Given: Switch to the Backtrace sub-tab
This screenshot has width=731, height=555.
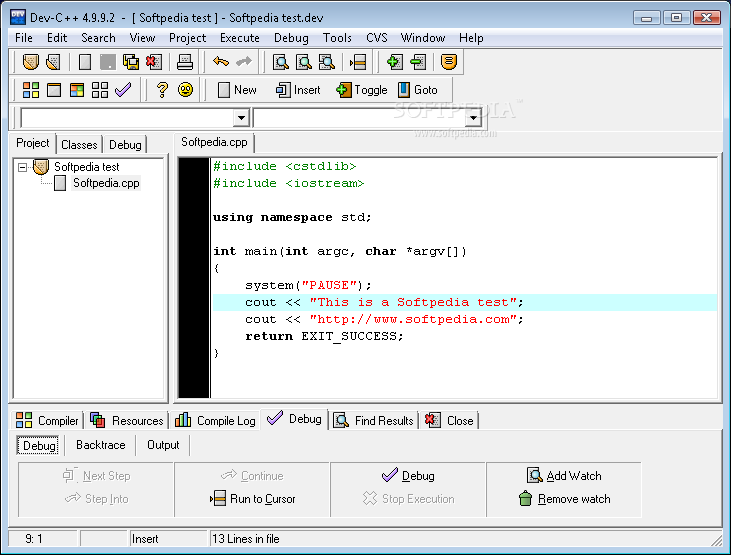Looking at the screenshot, I should point(101,445).
